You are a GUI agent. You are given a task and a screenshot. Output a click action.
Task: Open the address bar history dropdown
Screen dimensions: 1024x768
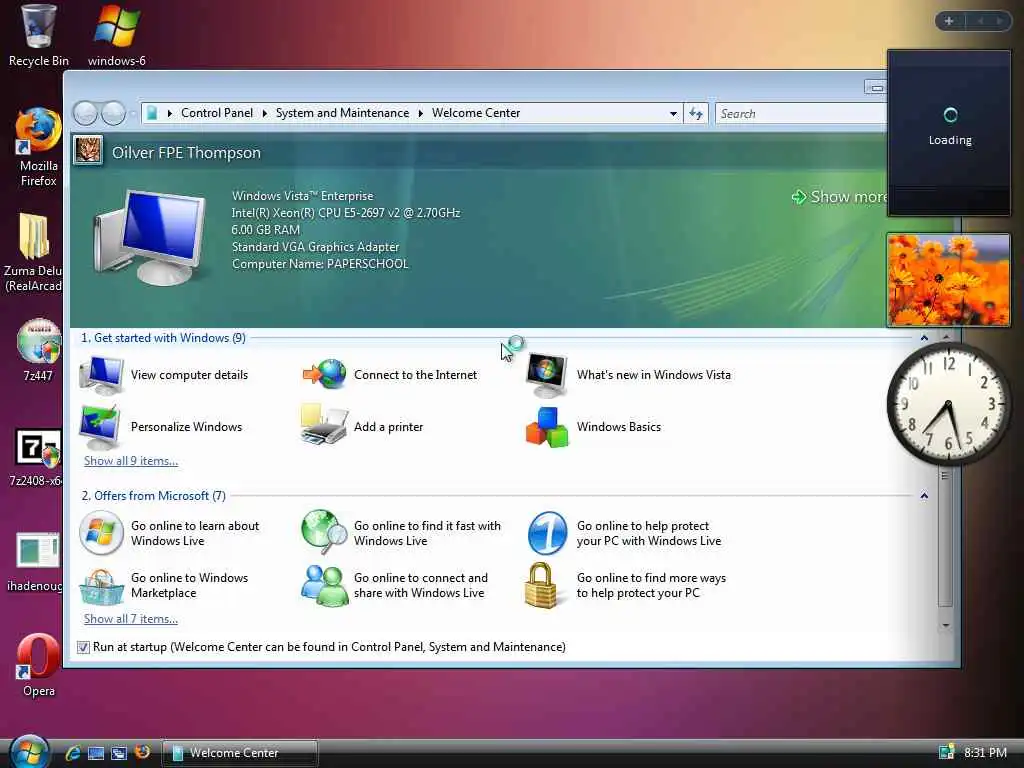click(673, 114)
